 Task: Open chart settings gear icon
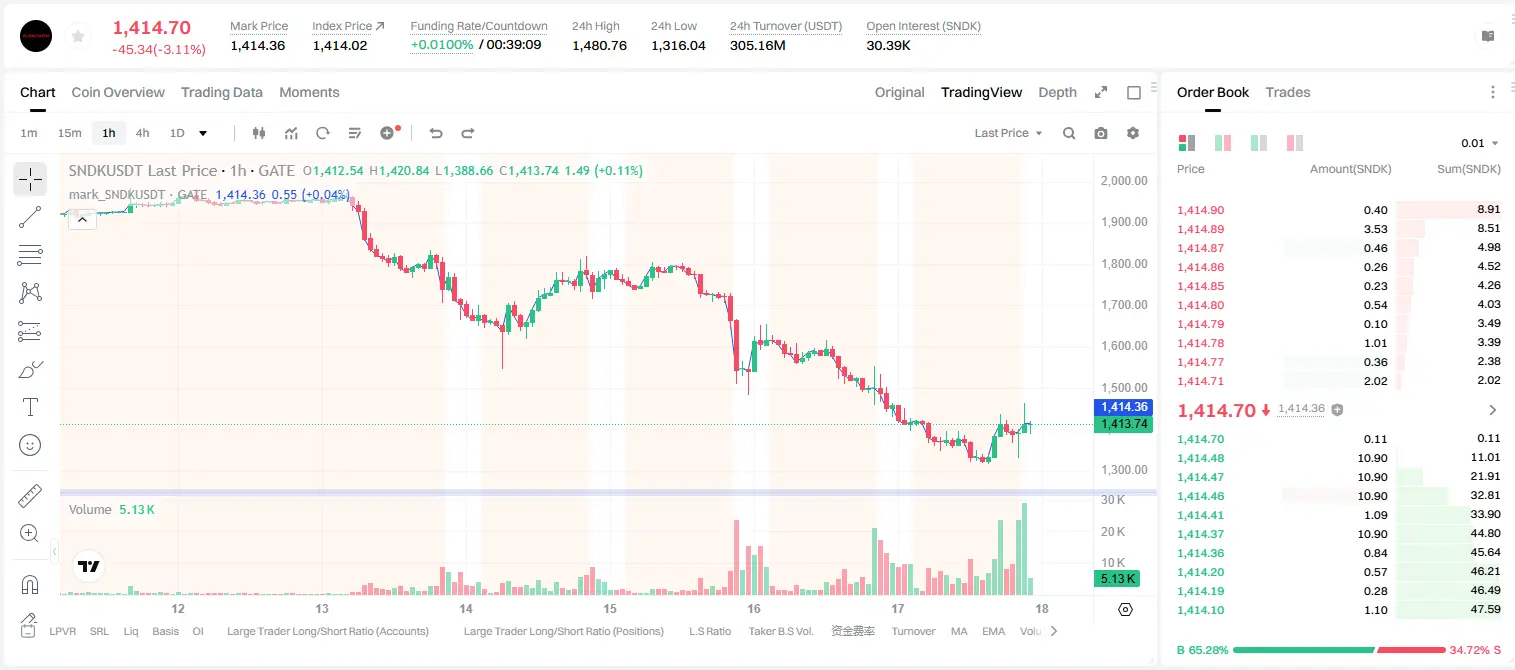1133,133
